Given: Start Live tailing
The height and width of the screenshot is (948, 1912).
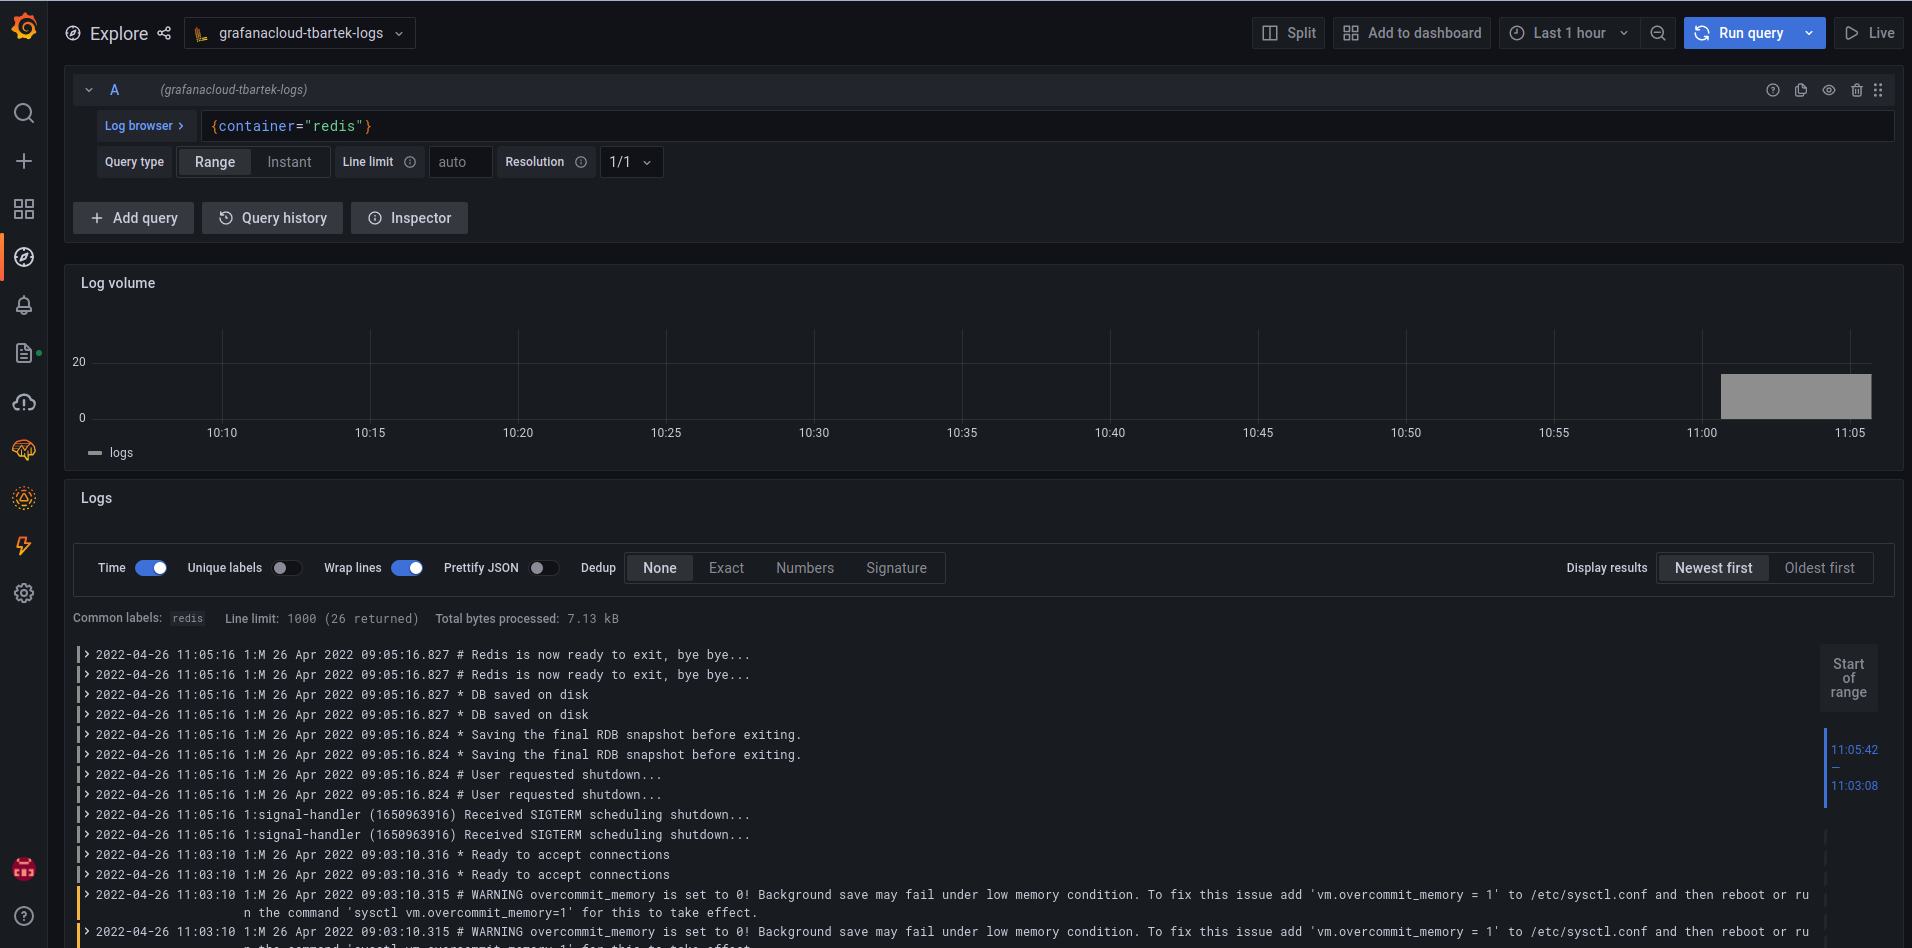Looking at the screenshot, I should coord(1869,33).
